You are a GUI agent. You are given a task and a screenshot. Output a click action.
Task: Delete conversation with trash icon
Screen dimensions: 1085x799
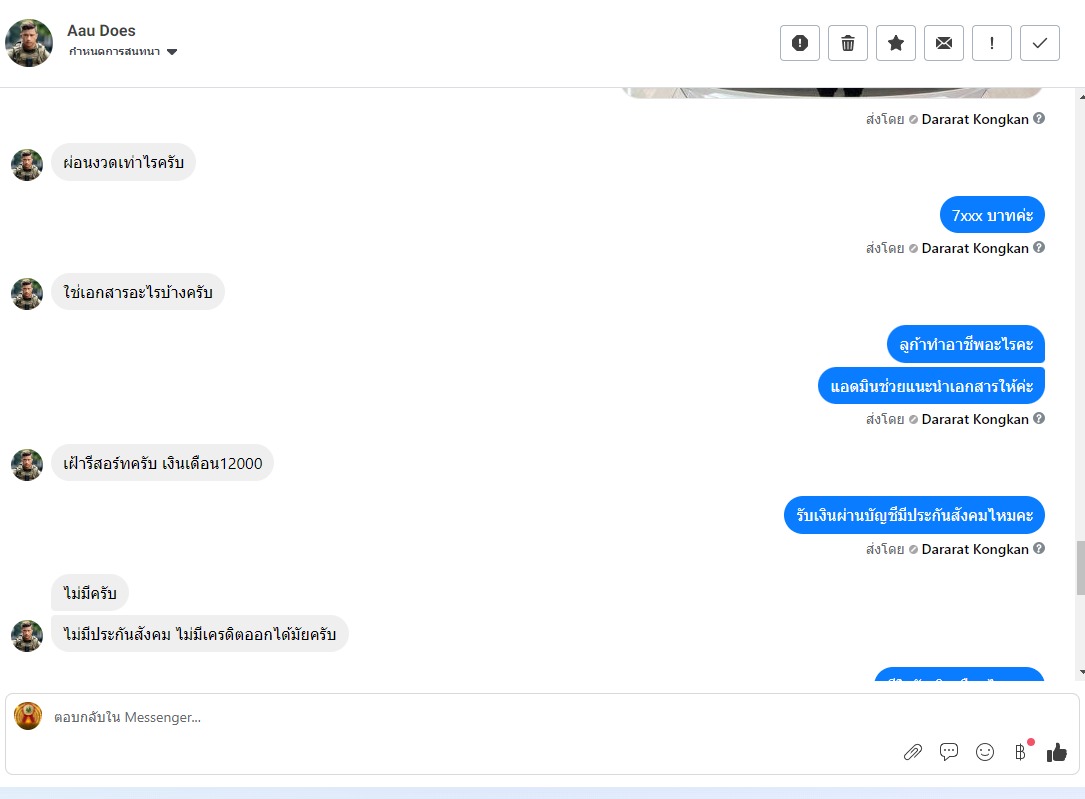coord(848,43)
